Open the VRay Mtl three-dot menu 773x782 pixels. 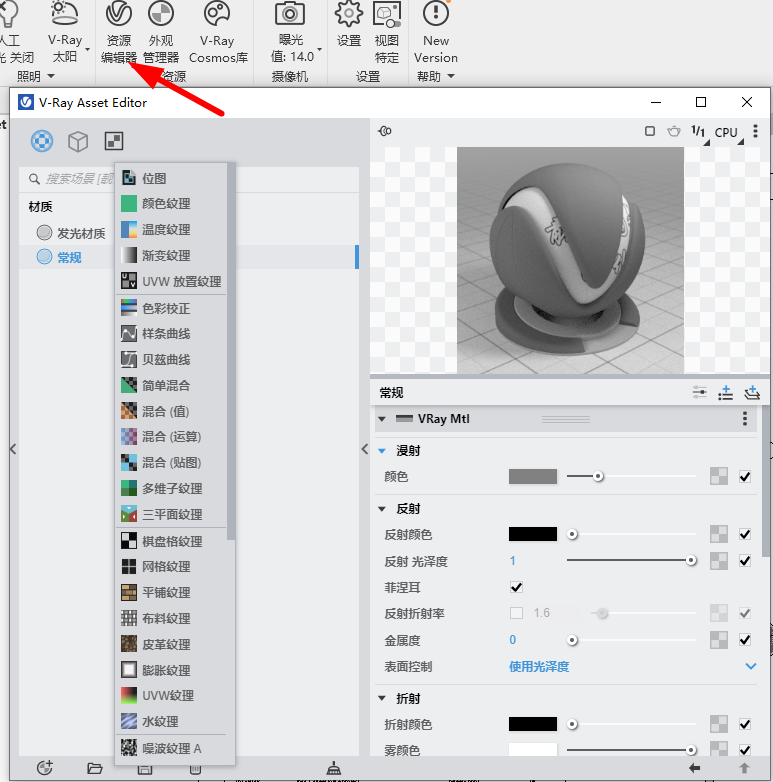pos(745,418)
